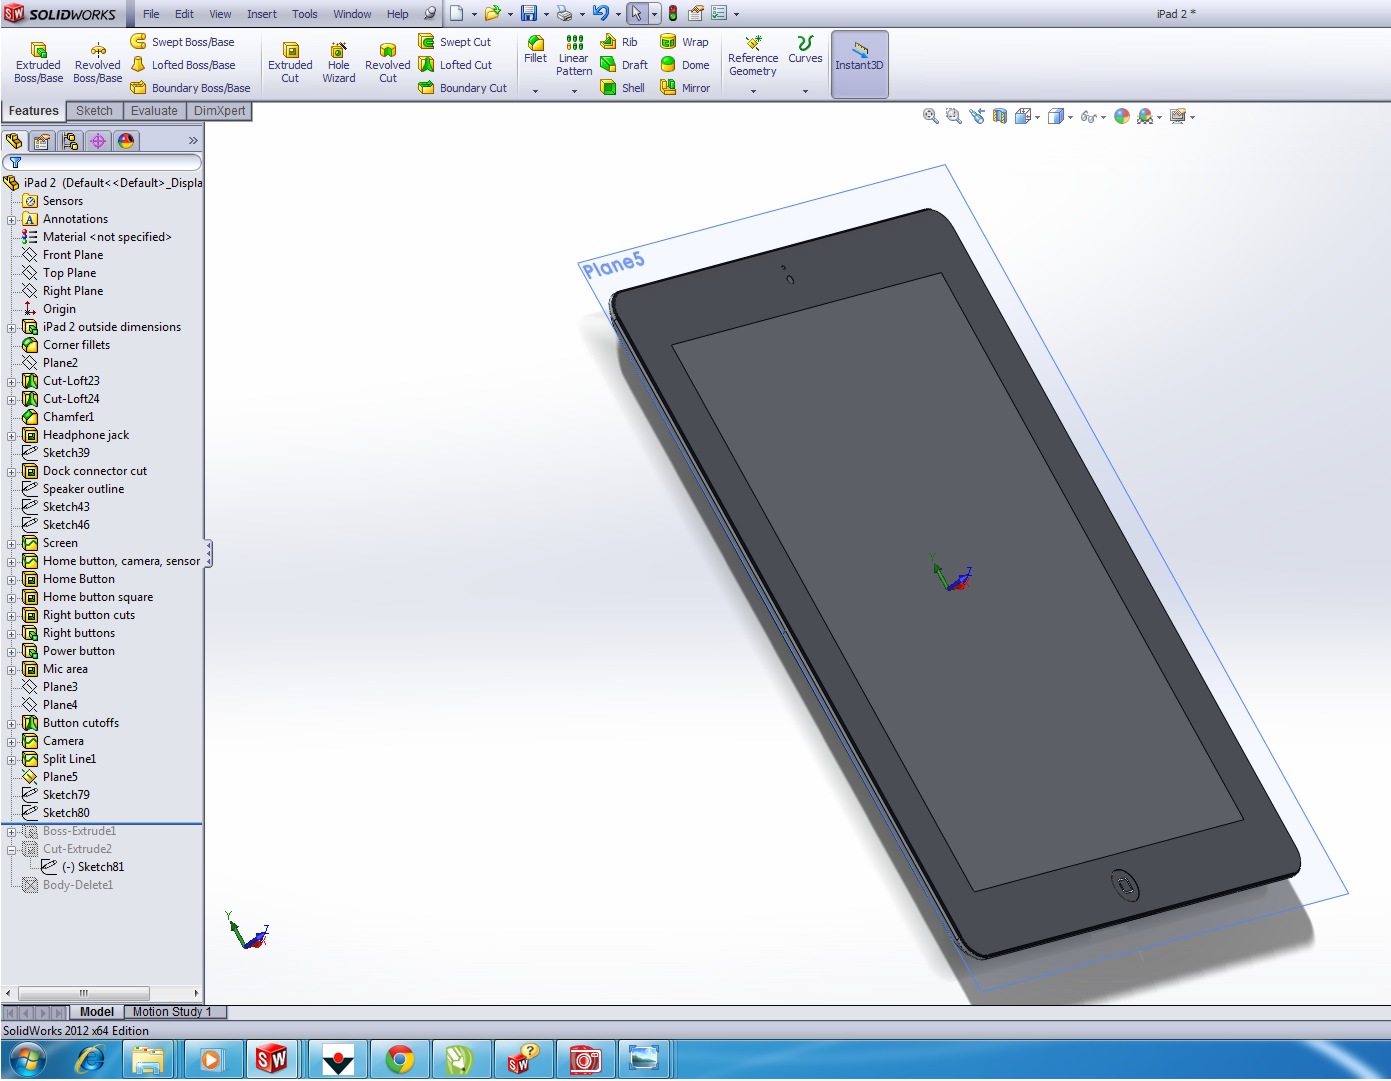
Task: Toggle the menu bar pin
Action: (430, 14)
